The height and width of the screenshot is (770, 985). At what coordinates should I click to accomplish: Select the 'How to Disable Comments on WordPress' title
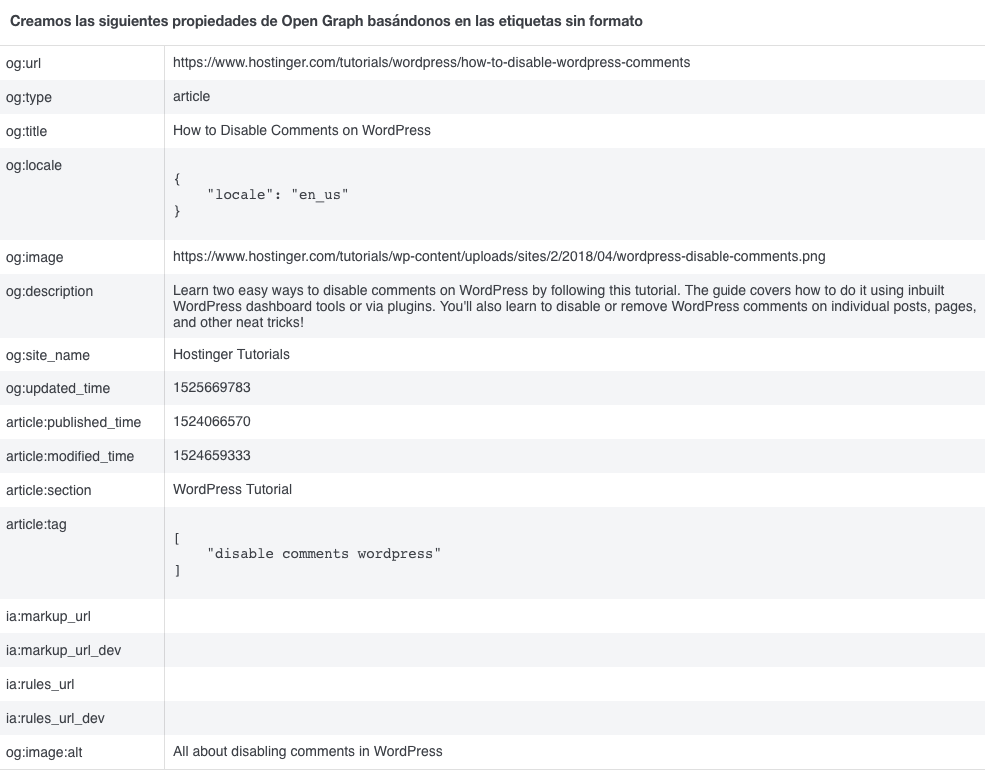tap(302, 130)
